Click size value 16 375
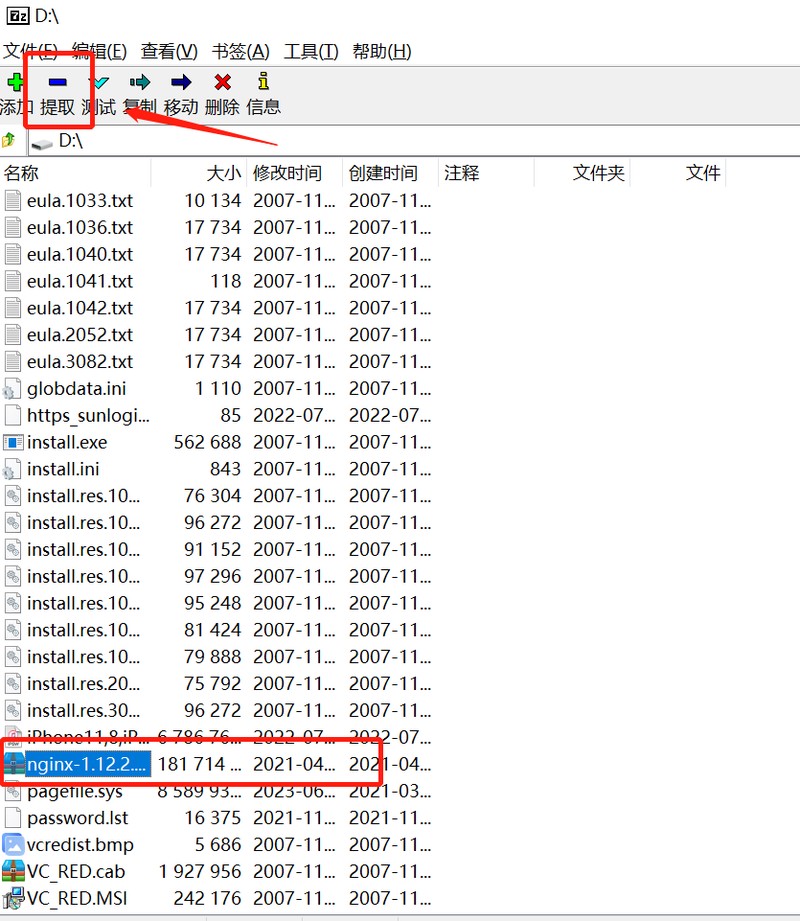Image resolution: width=800 pixels, height=921 pixels. click(213, 818)
